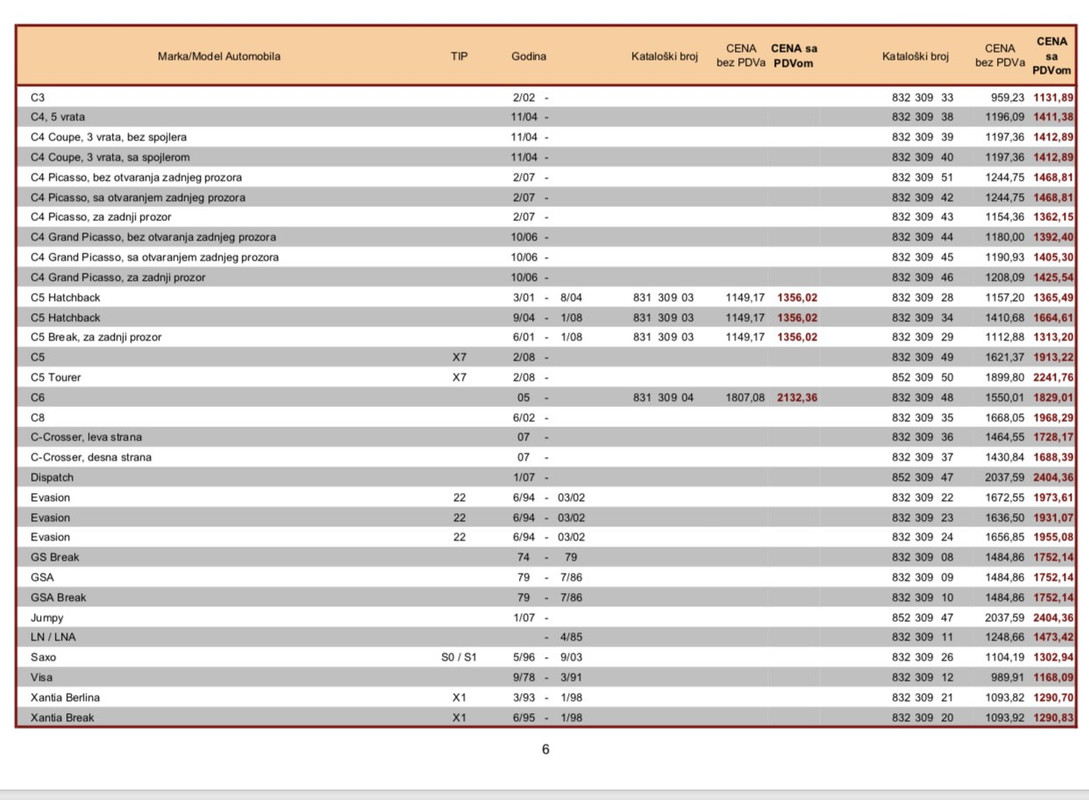The image size is (1089, 800).
Task: Click catalog number '832 309 51'
Action: pos(922,177)
